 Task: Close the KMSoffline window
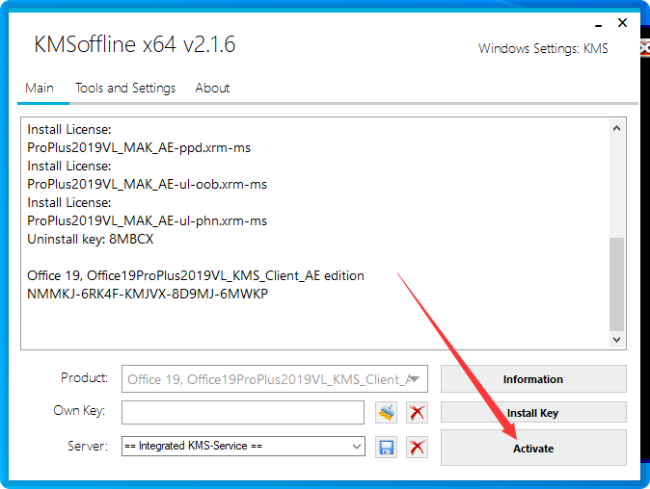pyautogui.click(x=622, y=22)
